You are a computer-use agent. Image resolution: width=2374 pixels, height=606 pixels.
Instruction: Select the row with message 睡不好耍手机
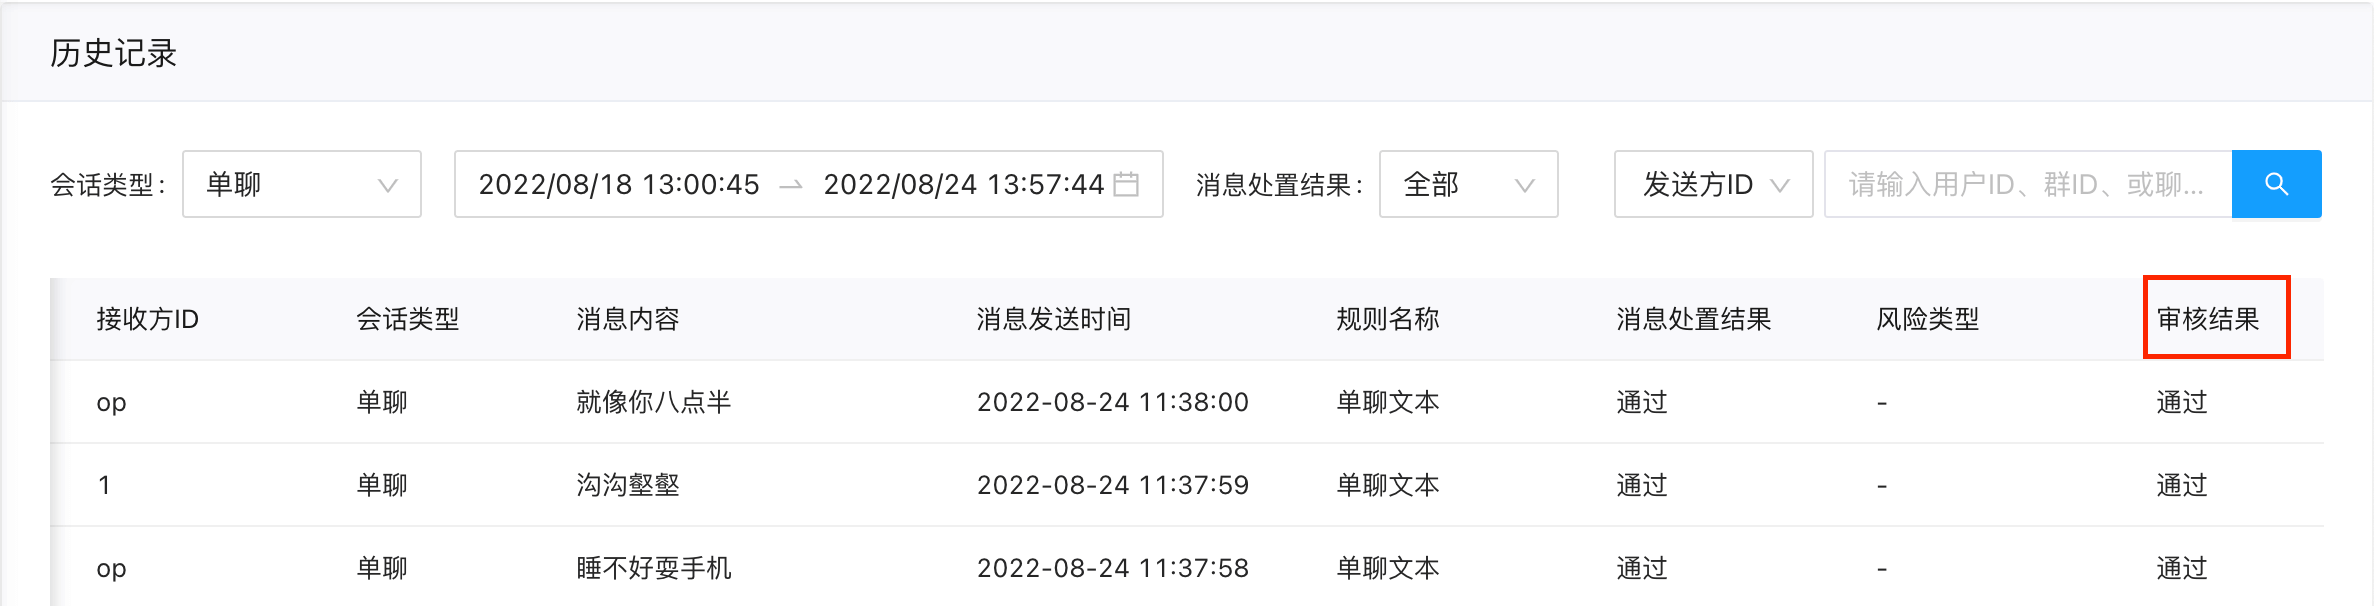click(x=1187, y=567)
